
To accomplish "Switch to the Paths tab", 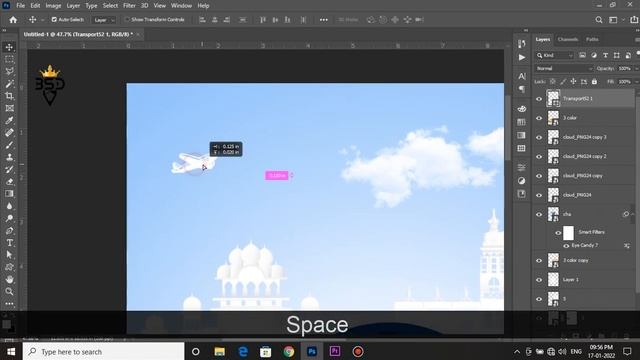I will tap(592, 39).
